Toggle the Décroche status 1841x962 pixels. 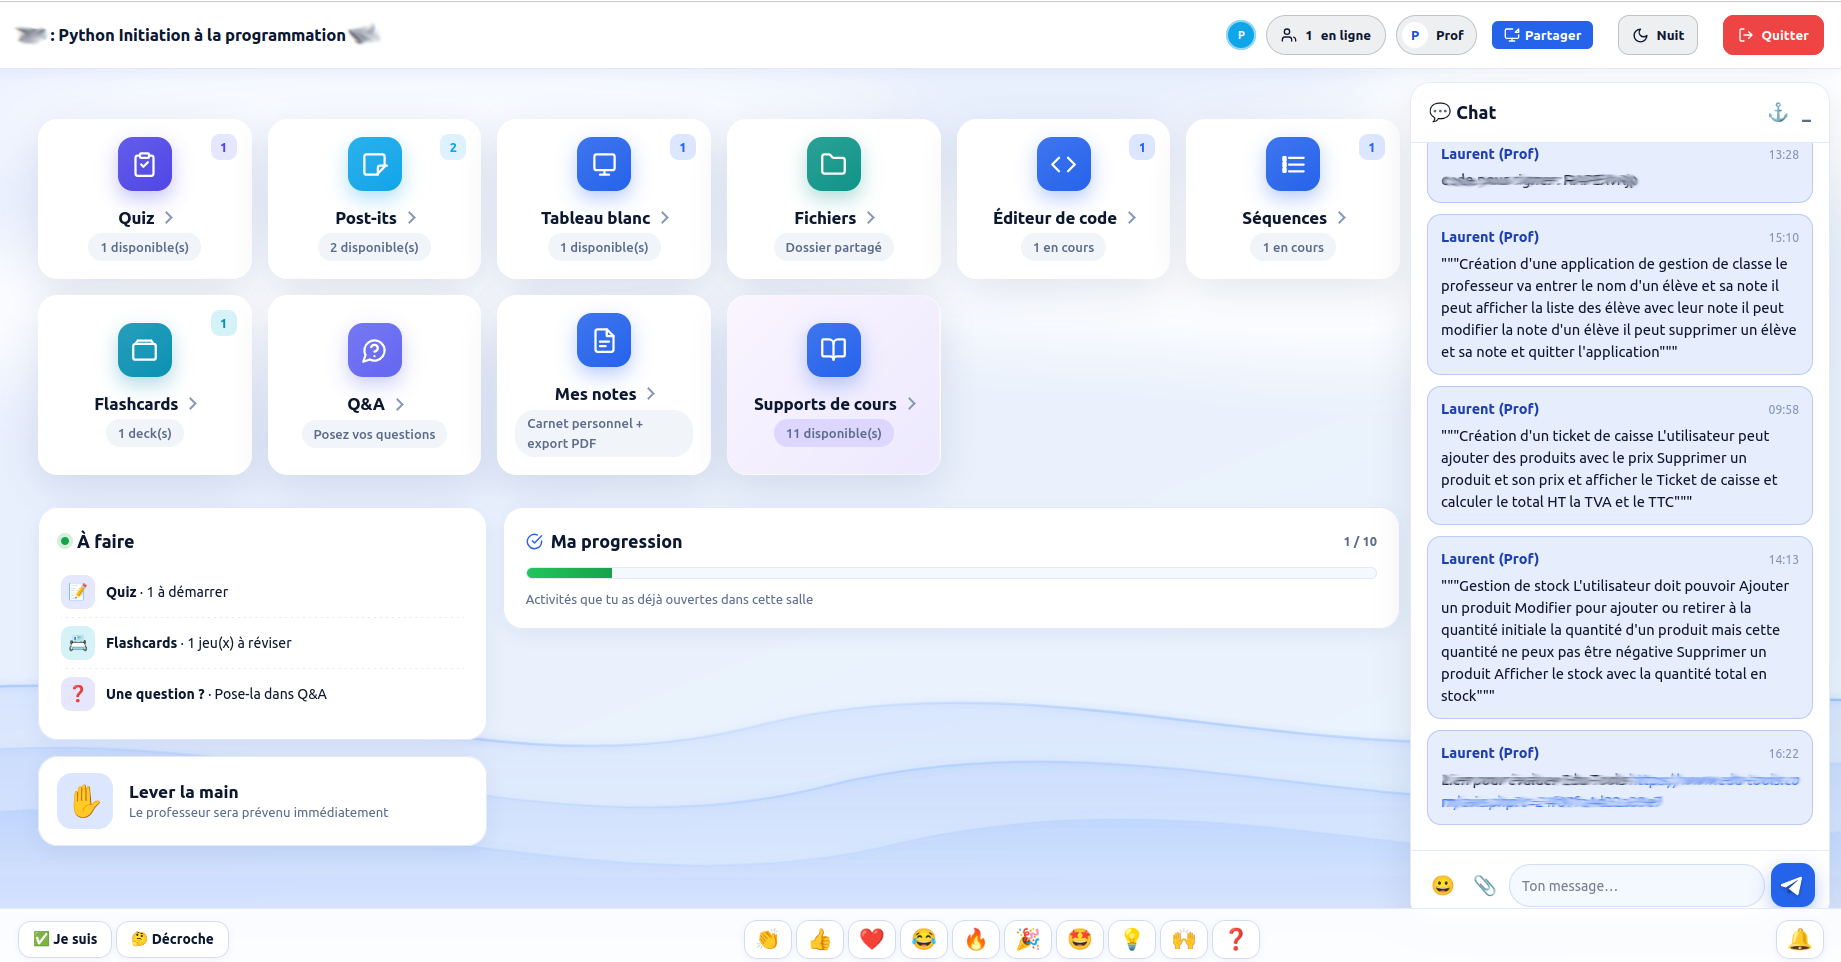(173, 939)
